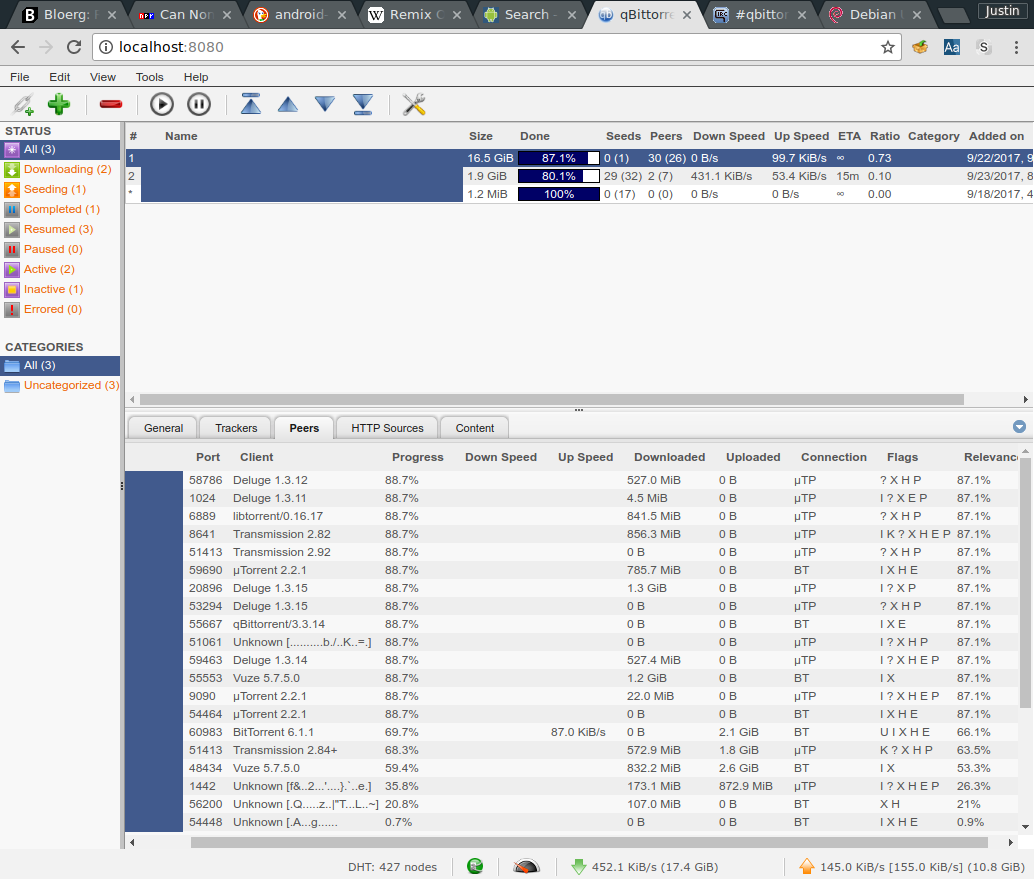Click the 87.1% progress bar of torrent 1
The width and height of the screenshot is (1034, 879).
click(x=559, y=158)
